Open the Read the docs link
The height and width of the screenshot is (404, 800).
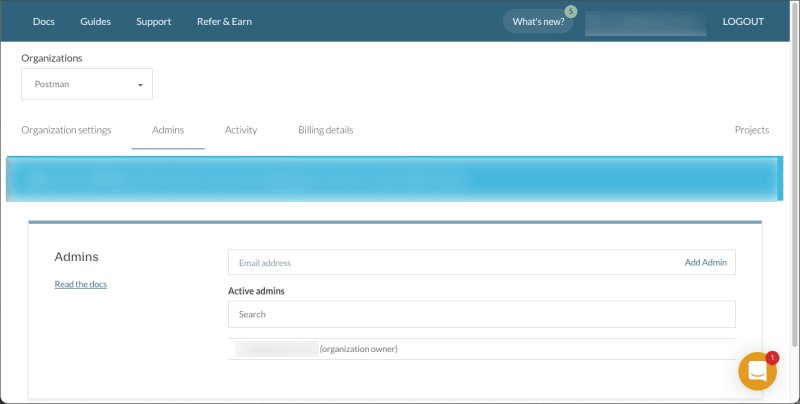pyautogui.click(x=81, y=284)
